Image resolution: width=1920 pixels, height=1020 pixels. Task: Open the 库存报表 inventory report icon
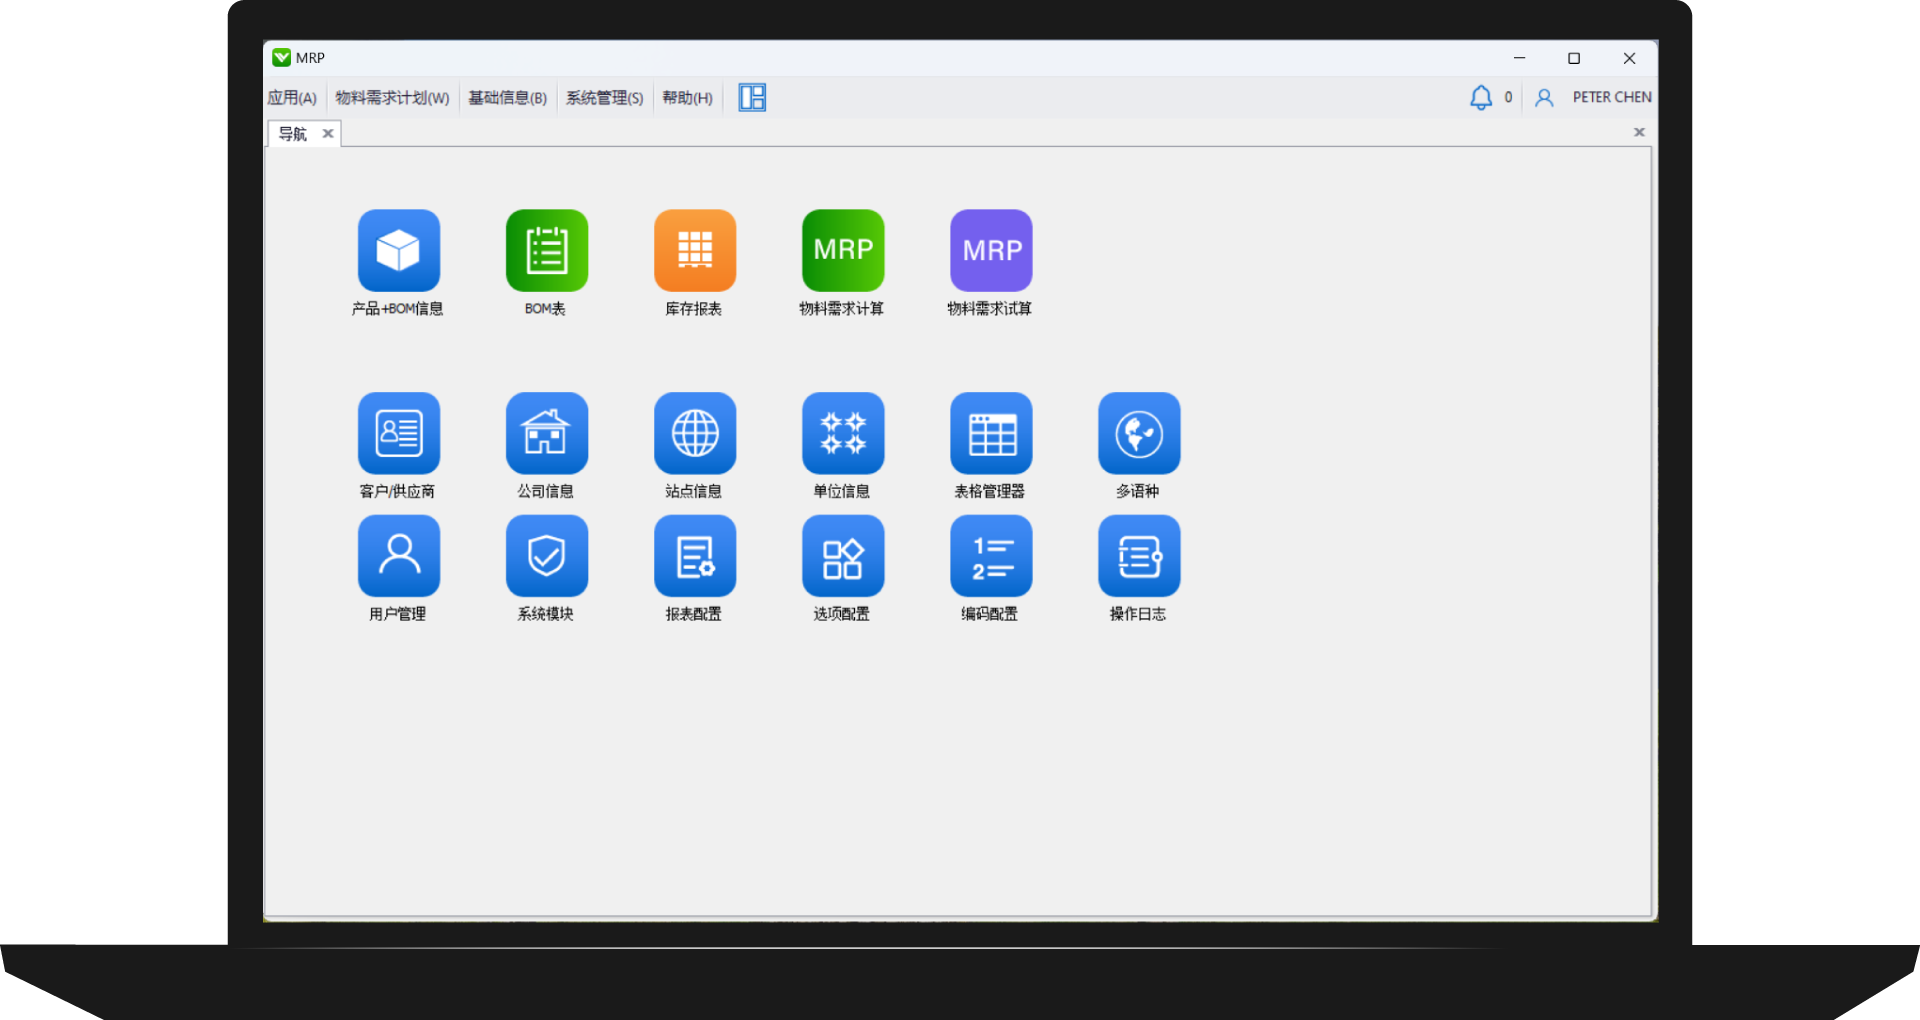point(694,251)
